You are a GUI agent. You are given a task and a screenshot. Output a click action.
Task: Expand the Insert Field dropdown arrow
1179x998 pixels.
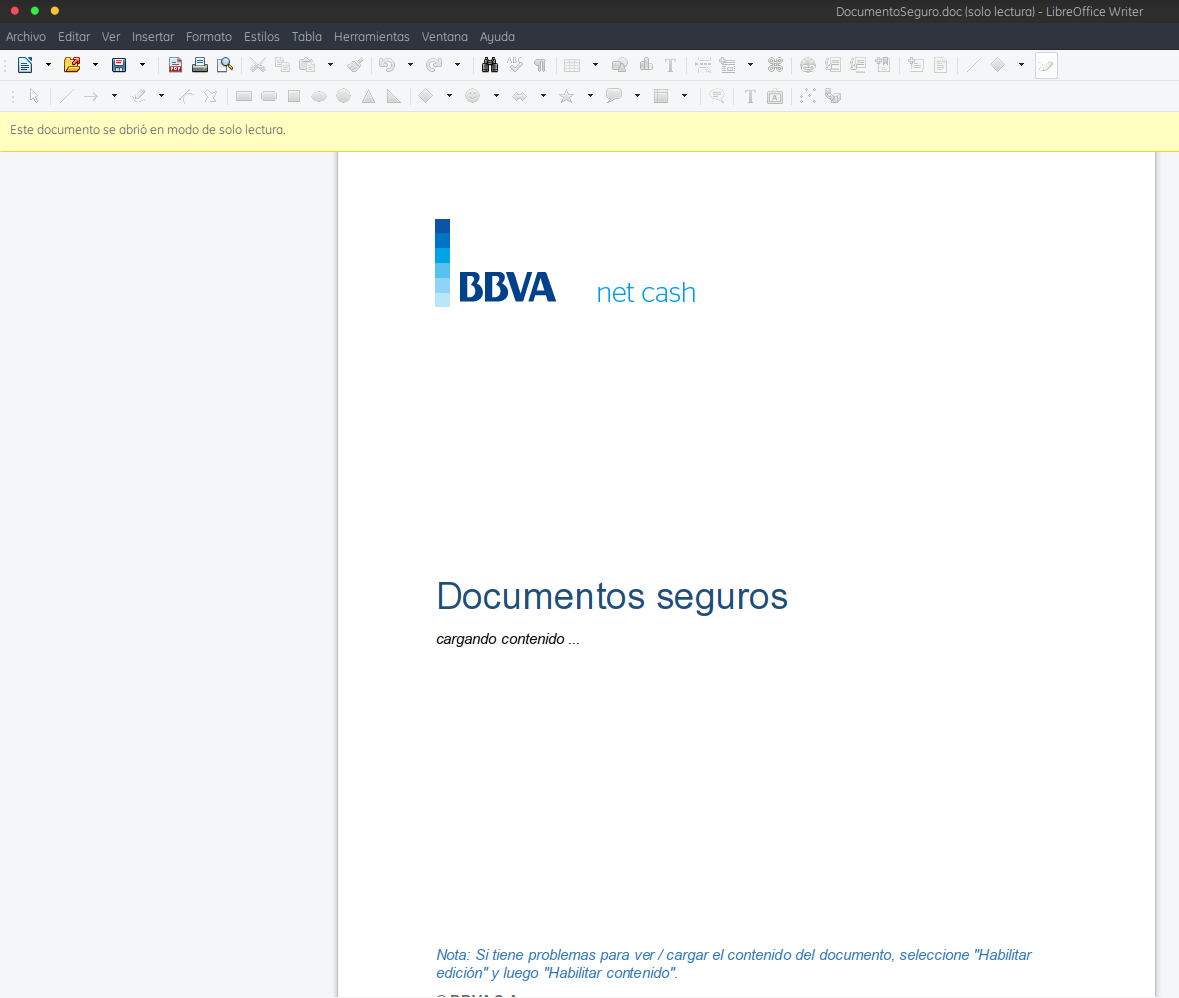tap(750, 65)
